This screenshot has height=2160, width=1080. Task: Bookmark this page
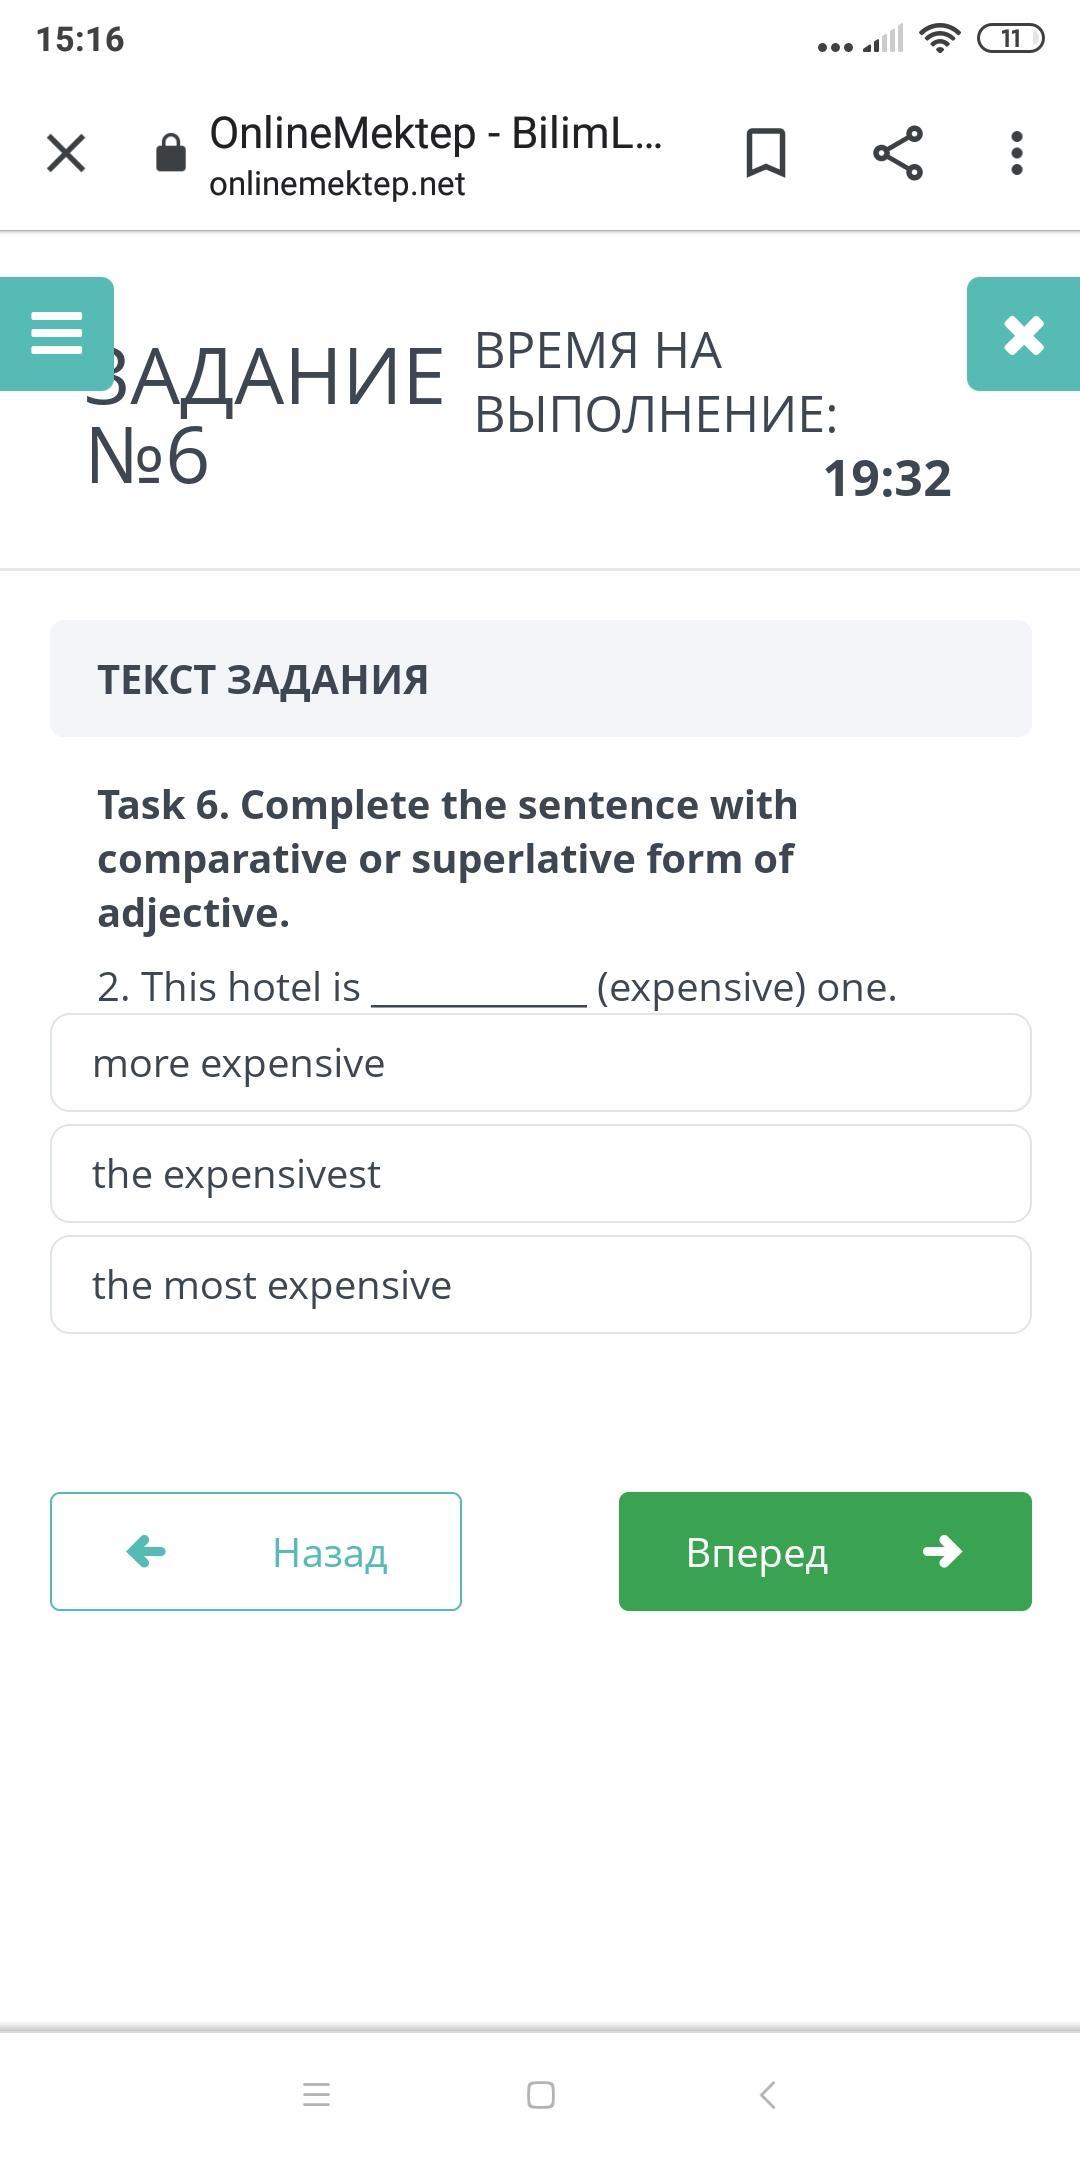tap(766, 153)
